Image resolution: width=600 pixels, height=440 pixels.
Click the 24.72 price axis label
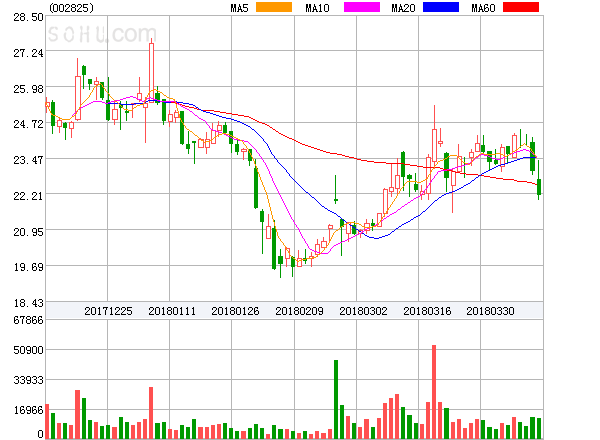pyautogui.click(x=28, y=124)
